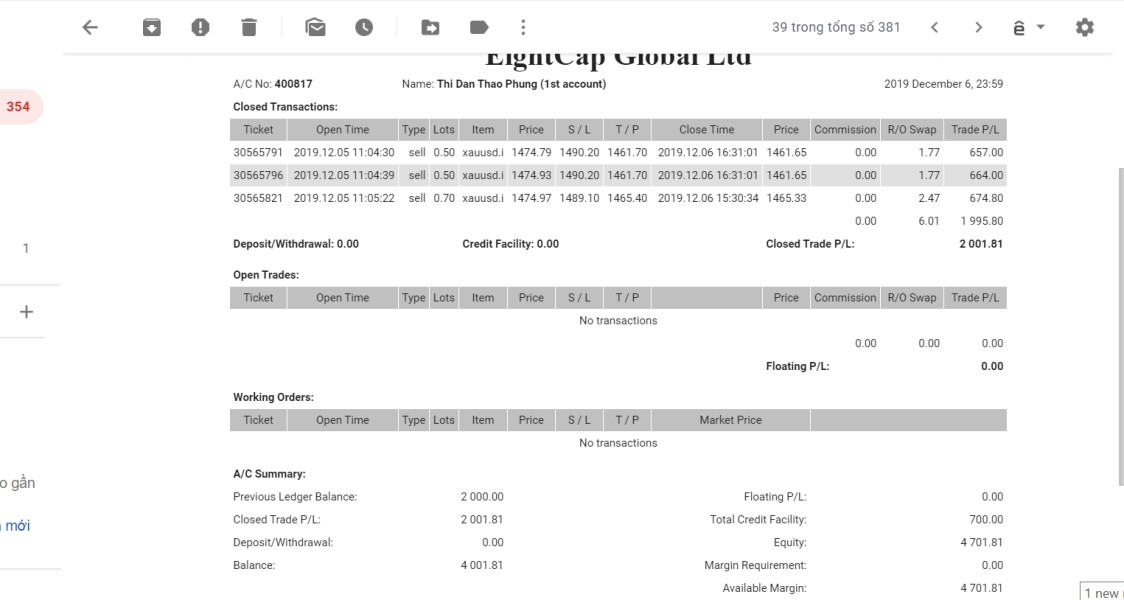Click the Equity label in the summary

click(790, 543)
